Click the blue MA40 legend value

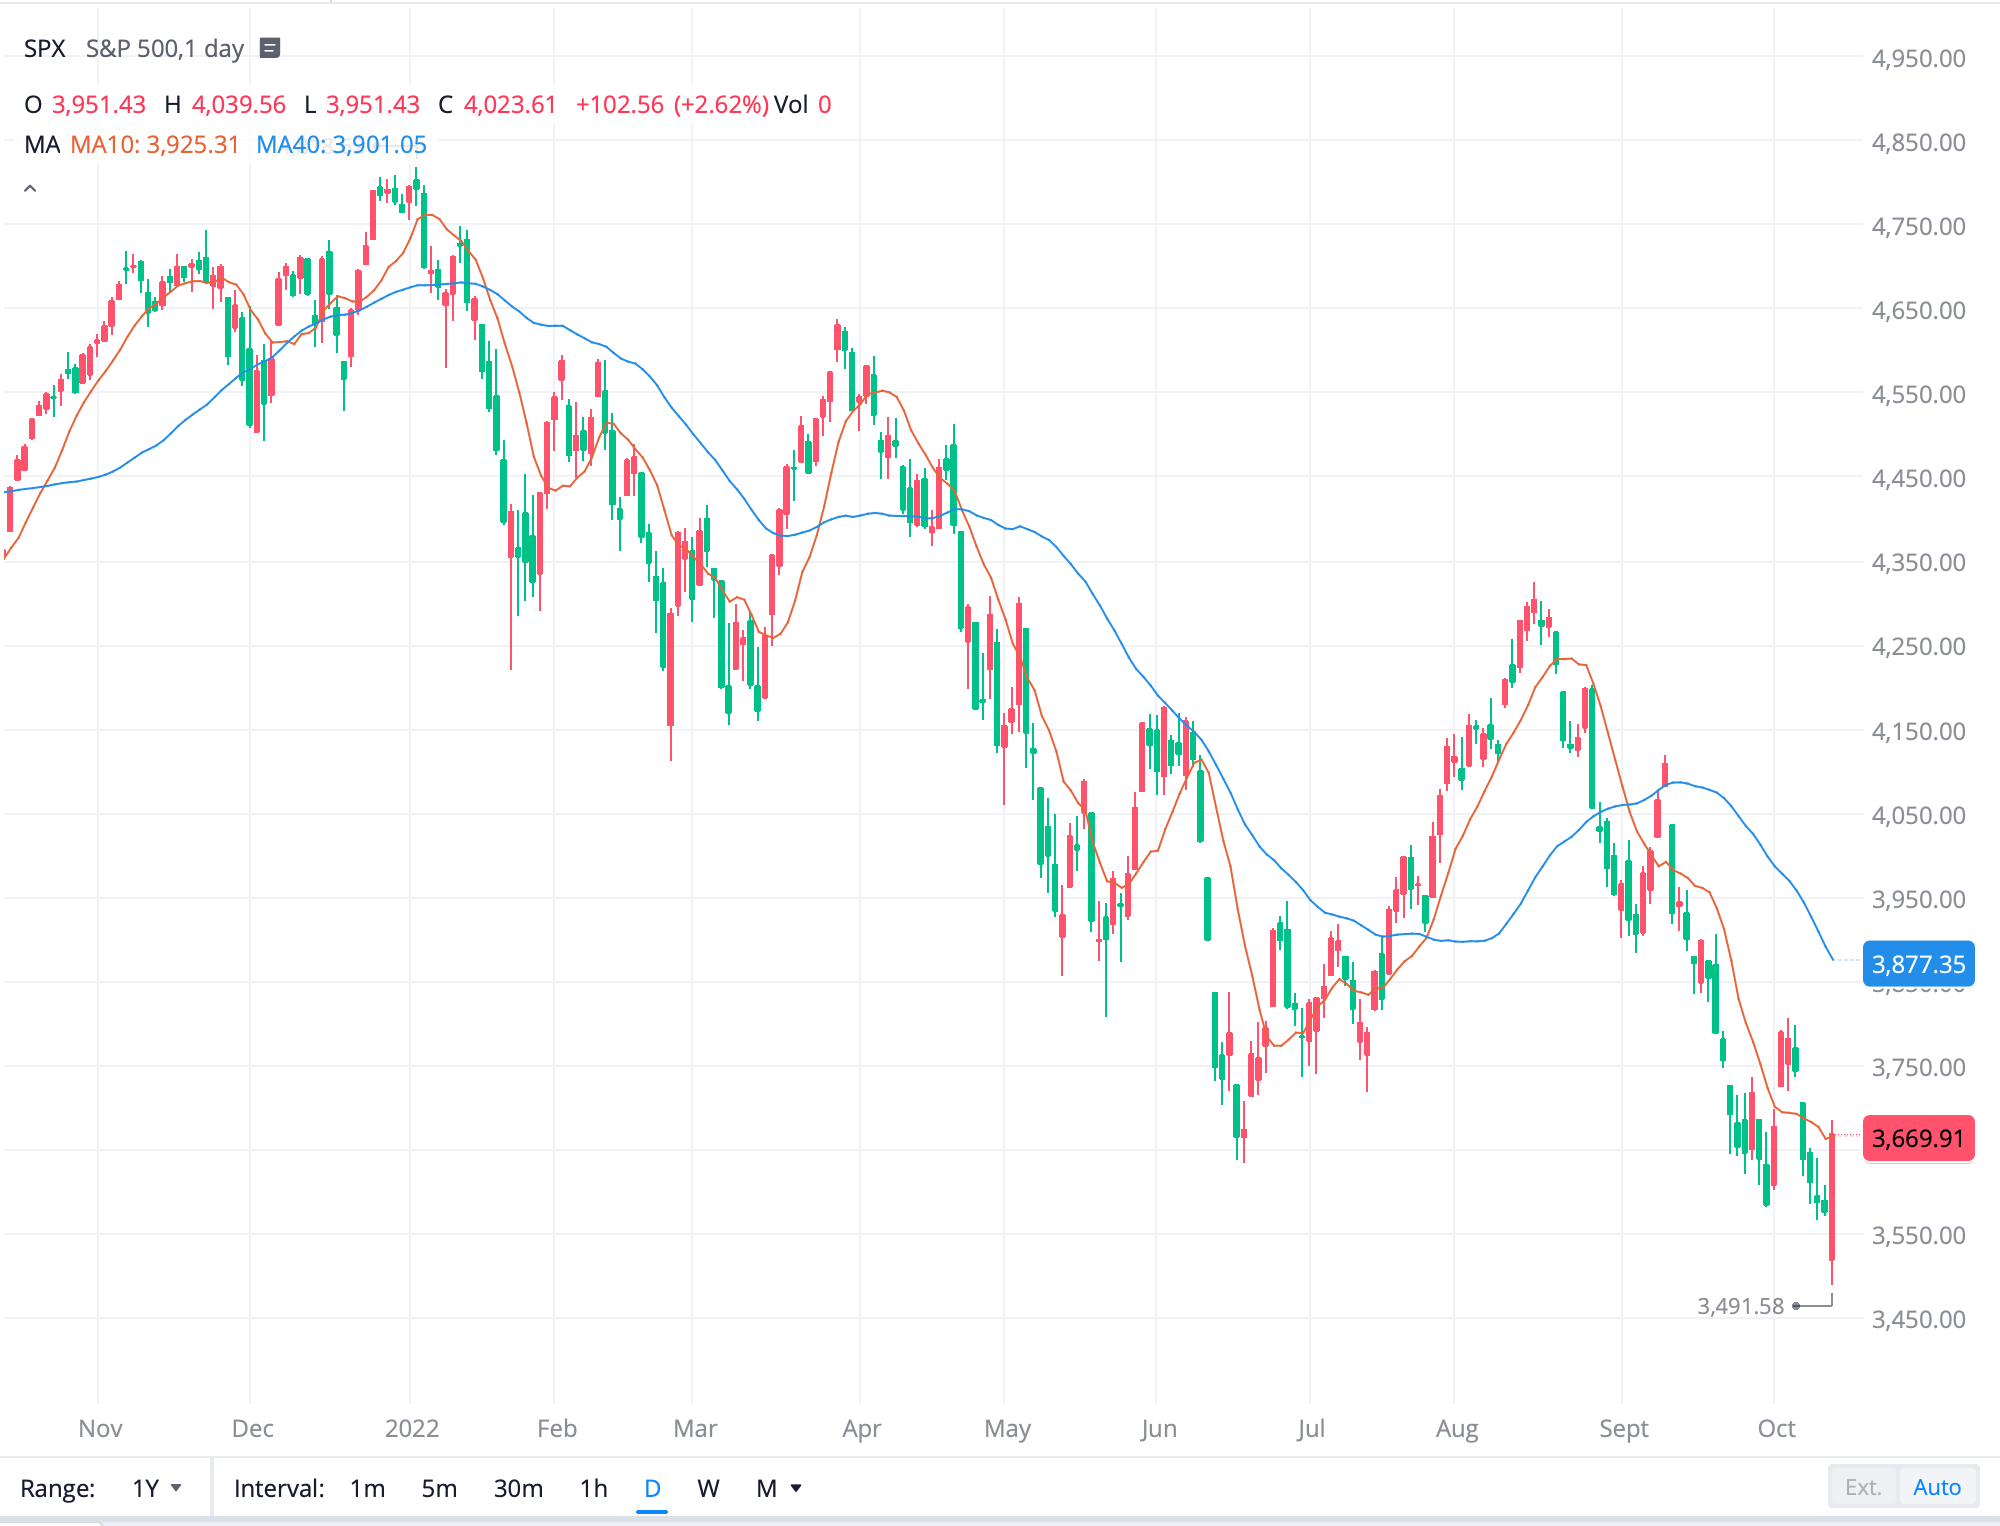(x=343, y=145)
